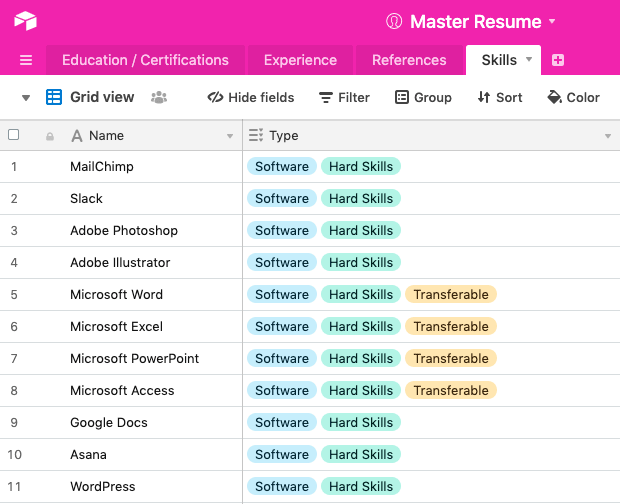Click Transferable tag in Microsoft Excel row
This screenshot has width=620, height=504.
click(451, 327)
